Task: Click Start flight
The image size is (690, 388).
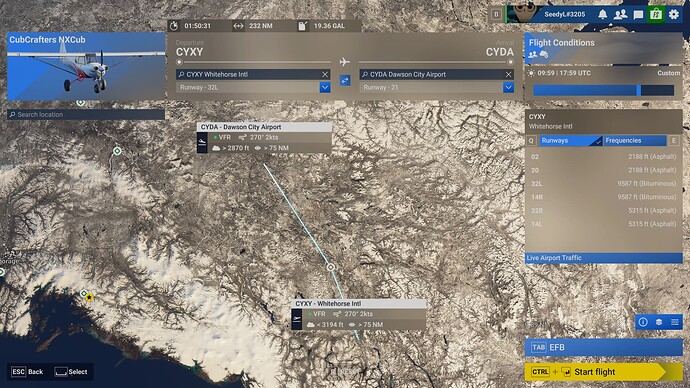Action: [603, 372]
